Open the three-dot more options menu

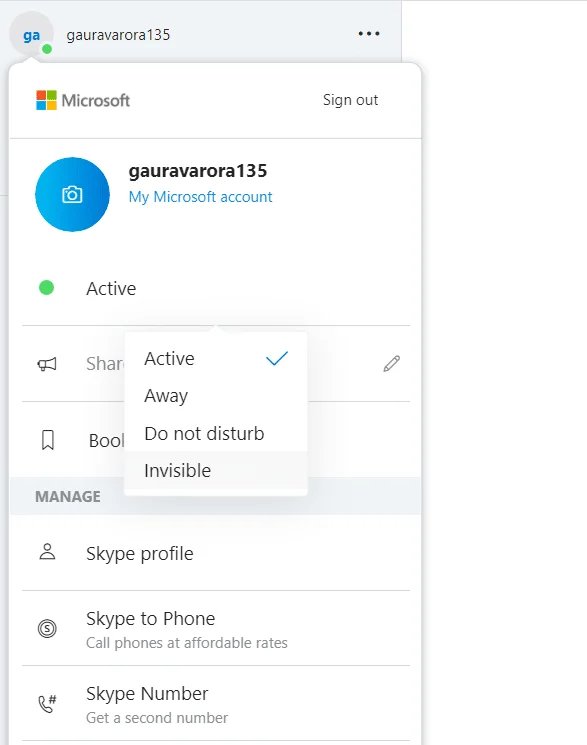click(x=369, y=34)
